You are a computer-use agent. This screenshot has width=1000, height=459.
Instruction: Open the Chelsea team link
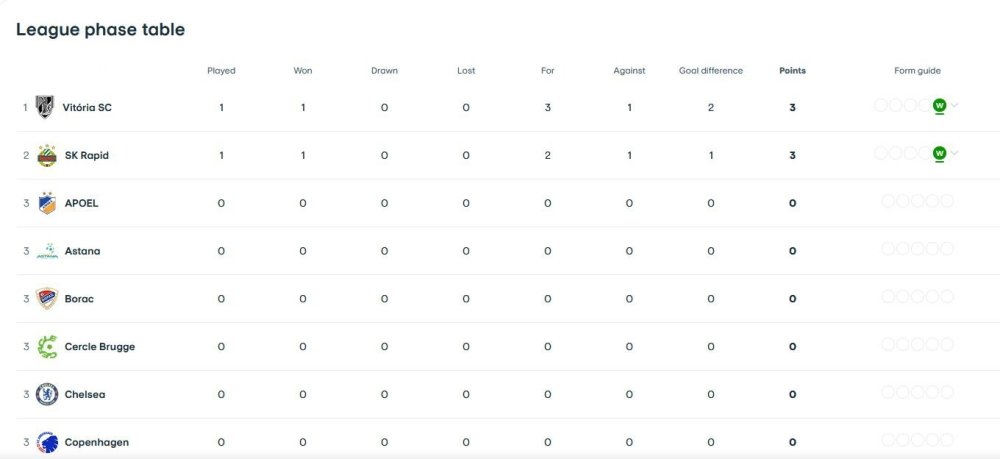click(85, 395)
